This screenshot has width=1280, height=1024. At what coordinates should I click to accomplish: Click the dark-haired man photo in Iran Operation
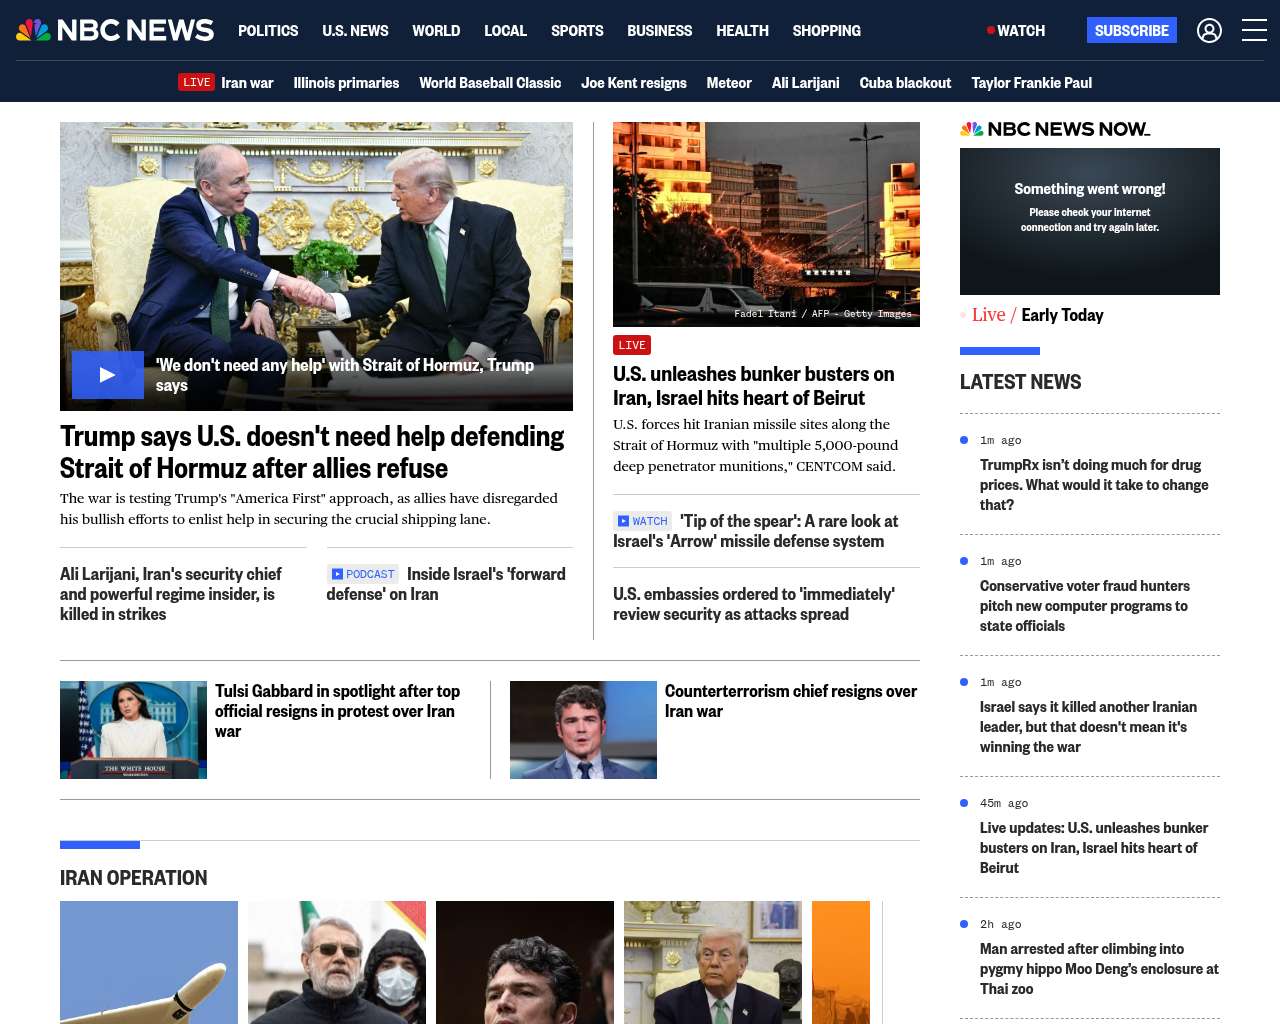point(525,962)
